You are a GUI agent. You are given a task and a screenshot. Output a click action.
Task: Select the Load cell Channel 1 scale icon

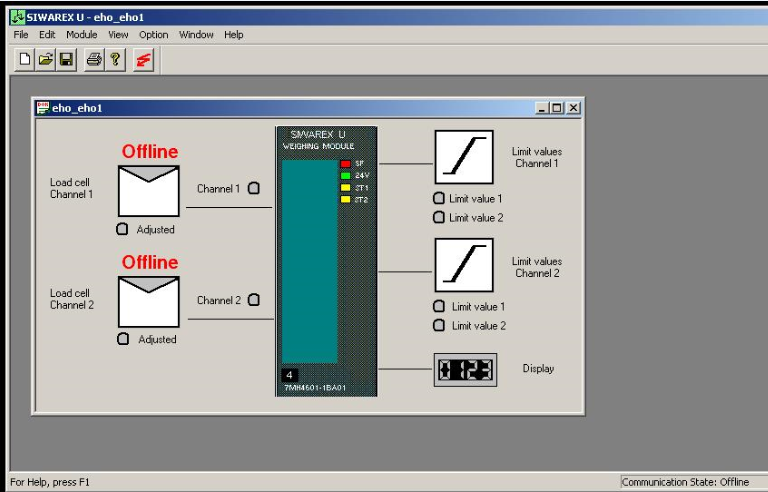point(148,191)
